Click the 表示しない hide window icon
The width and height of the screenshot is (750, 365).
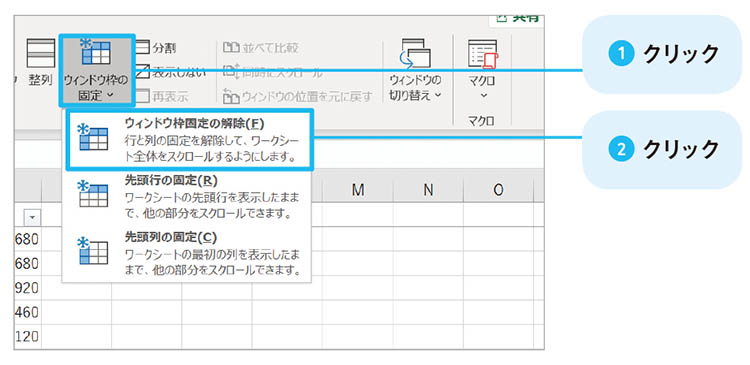coord(143,72)
